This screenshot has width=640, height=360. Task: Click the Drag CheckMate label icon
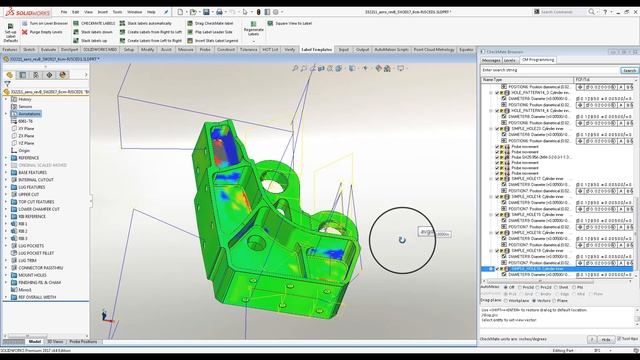190,23
